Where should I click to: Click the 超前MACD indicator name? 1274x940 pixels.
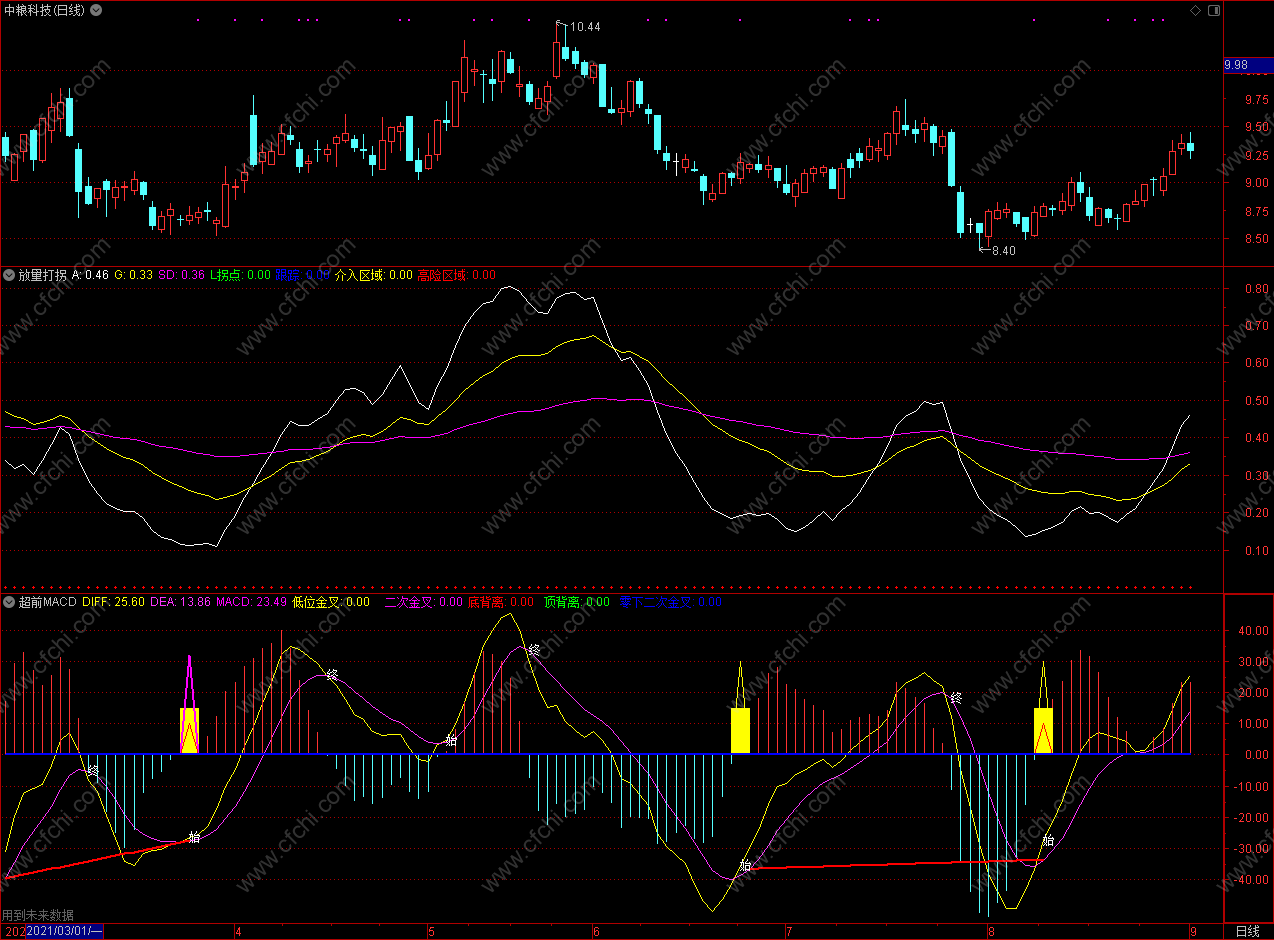[47, 602]
